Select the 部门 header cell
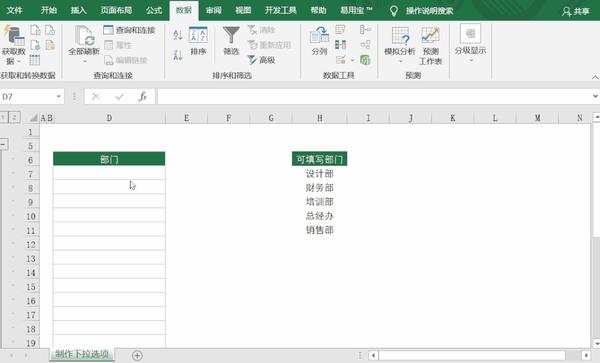600x363 pixels. tap(109, 159)
